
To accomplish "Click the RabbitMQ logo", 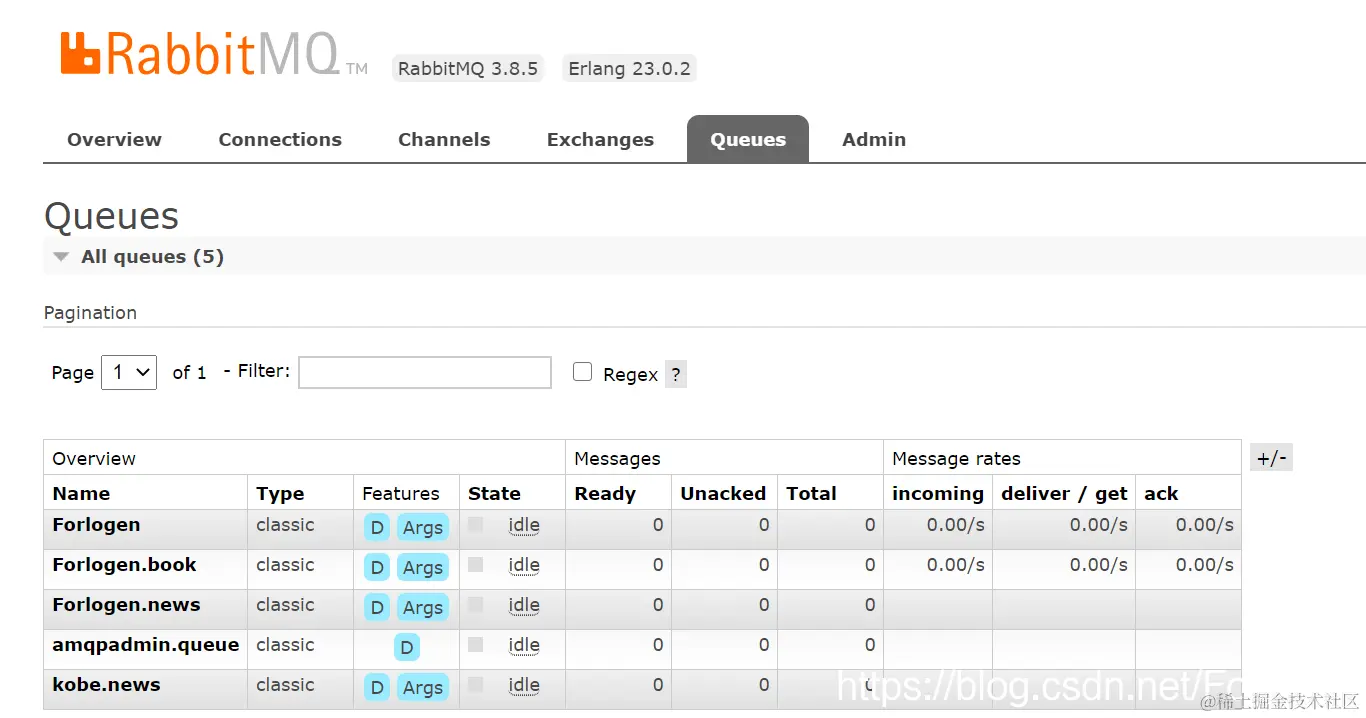I will point(213,53).
